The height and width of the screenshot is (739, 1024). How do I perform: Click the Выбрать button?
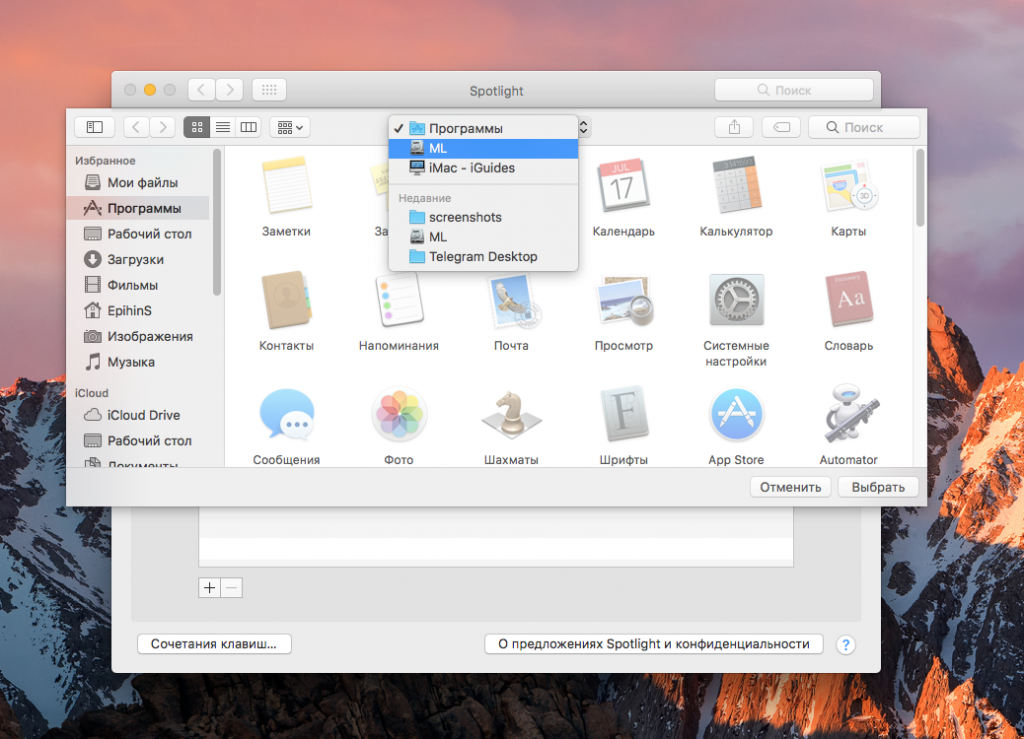878,487
